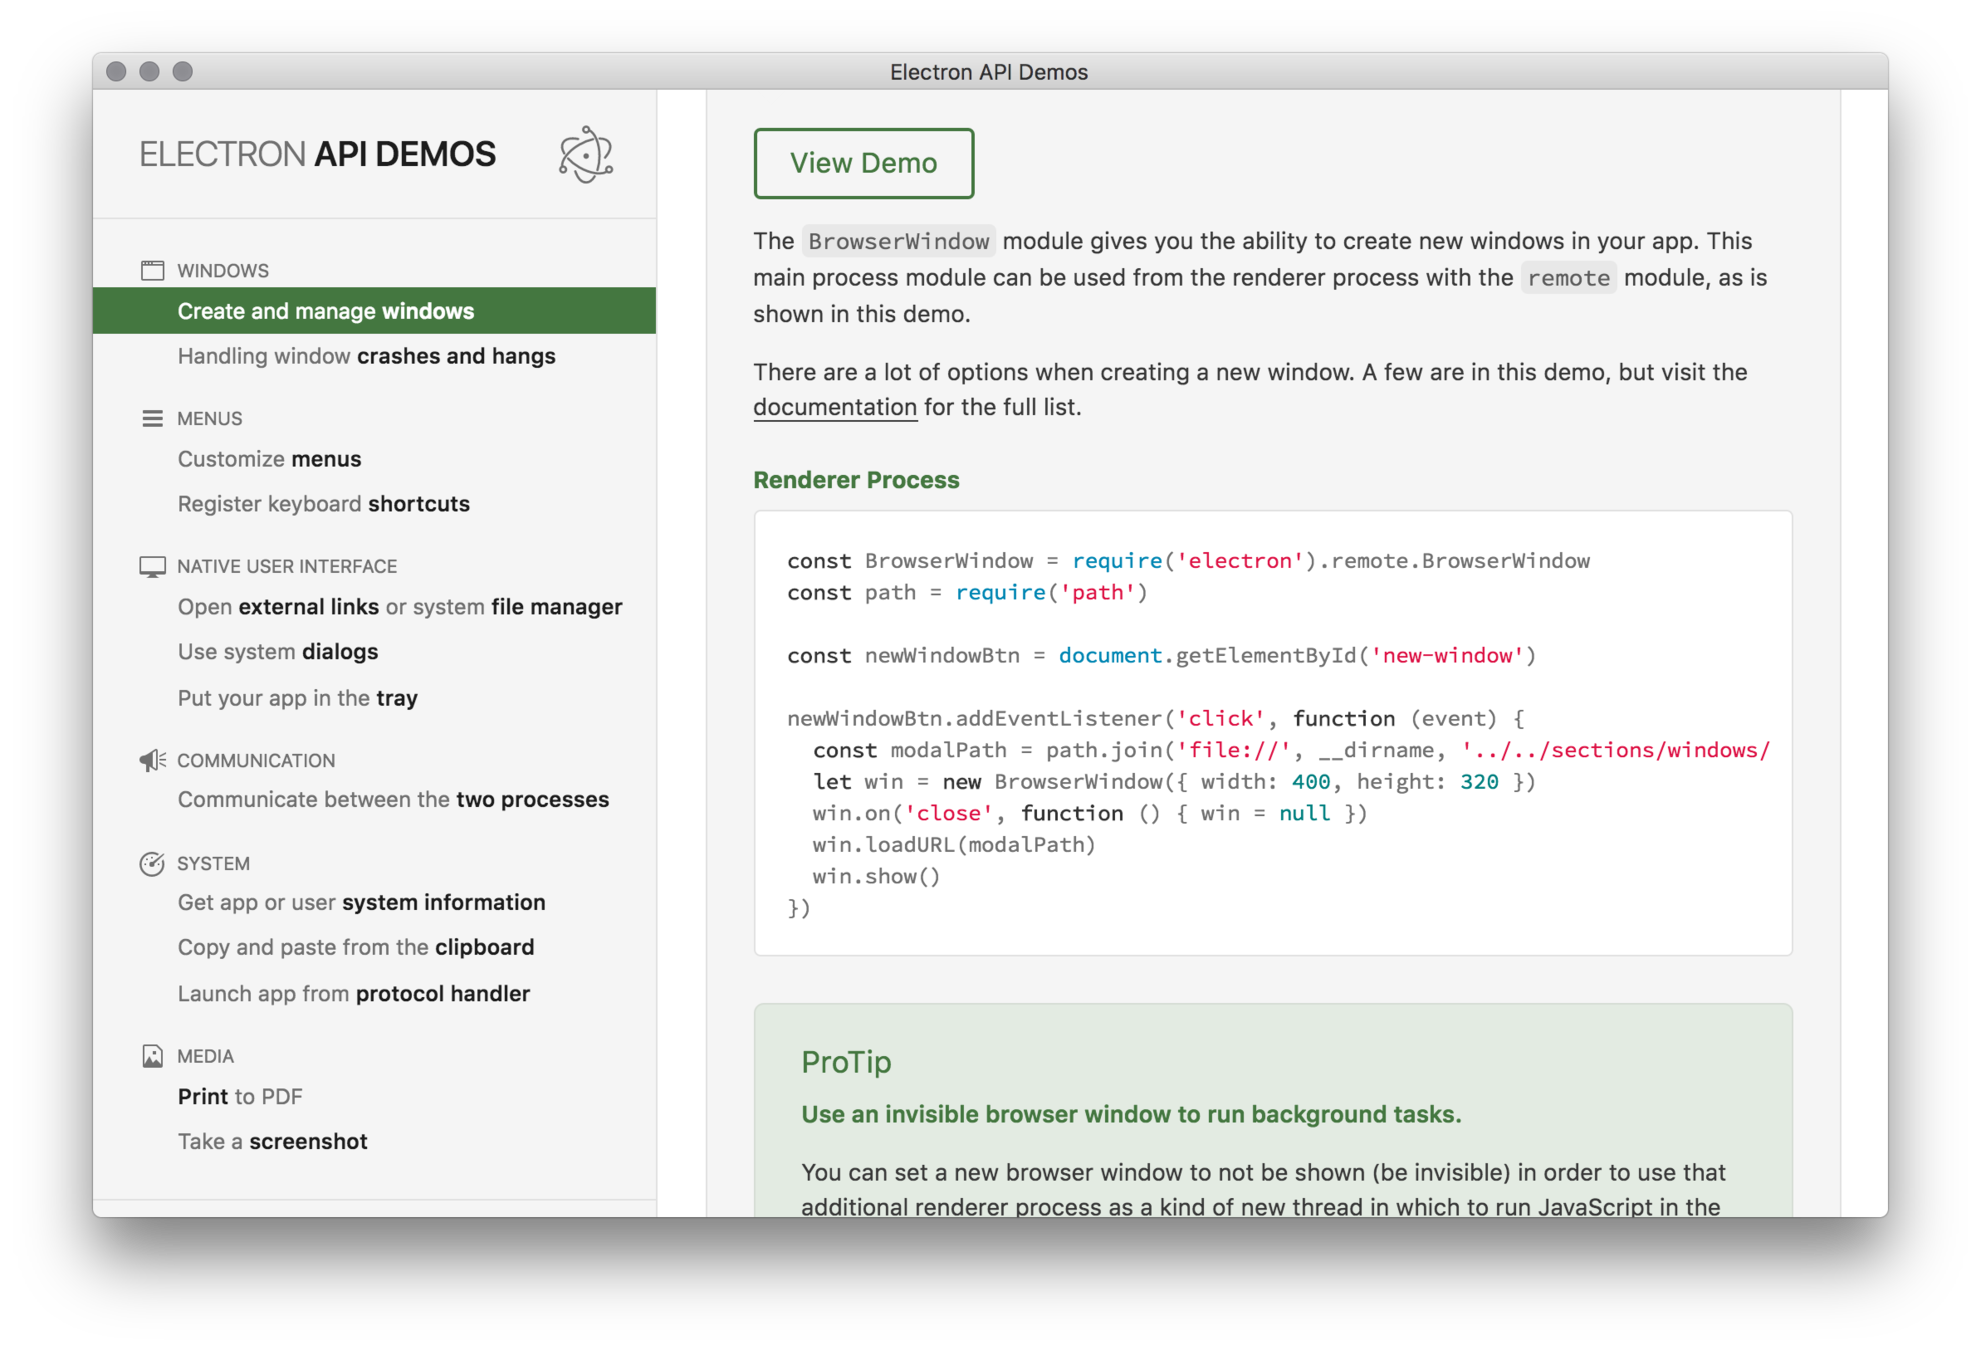Viewport: 1981px width, 1350px height.
Task: Click the Menus hamburger icon
Action: [152, 418]
